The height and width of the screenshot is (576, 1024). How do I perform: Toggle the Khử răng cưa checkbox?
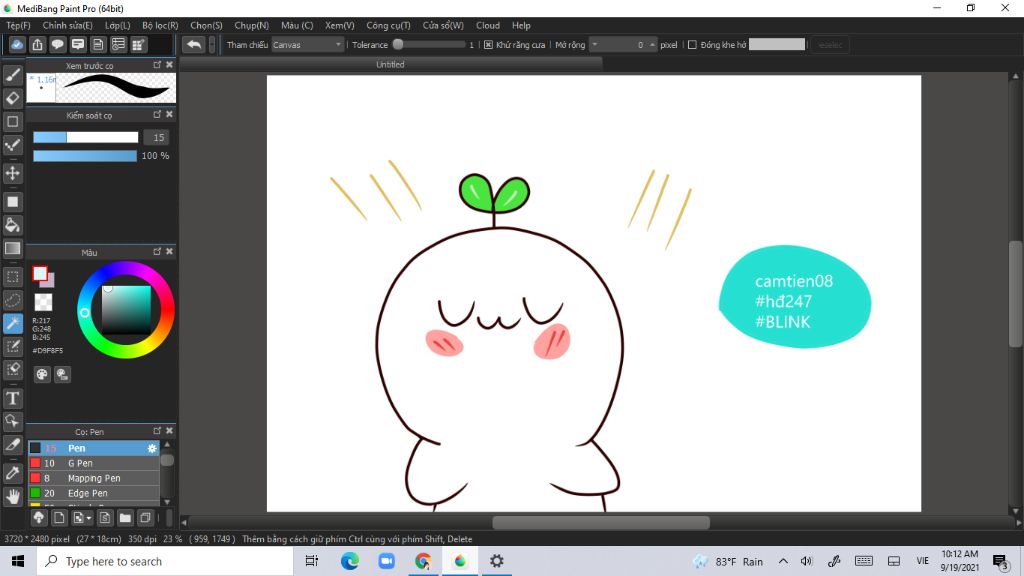[x=488, y=45]
